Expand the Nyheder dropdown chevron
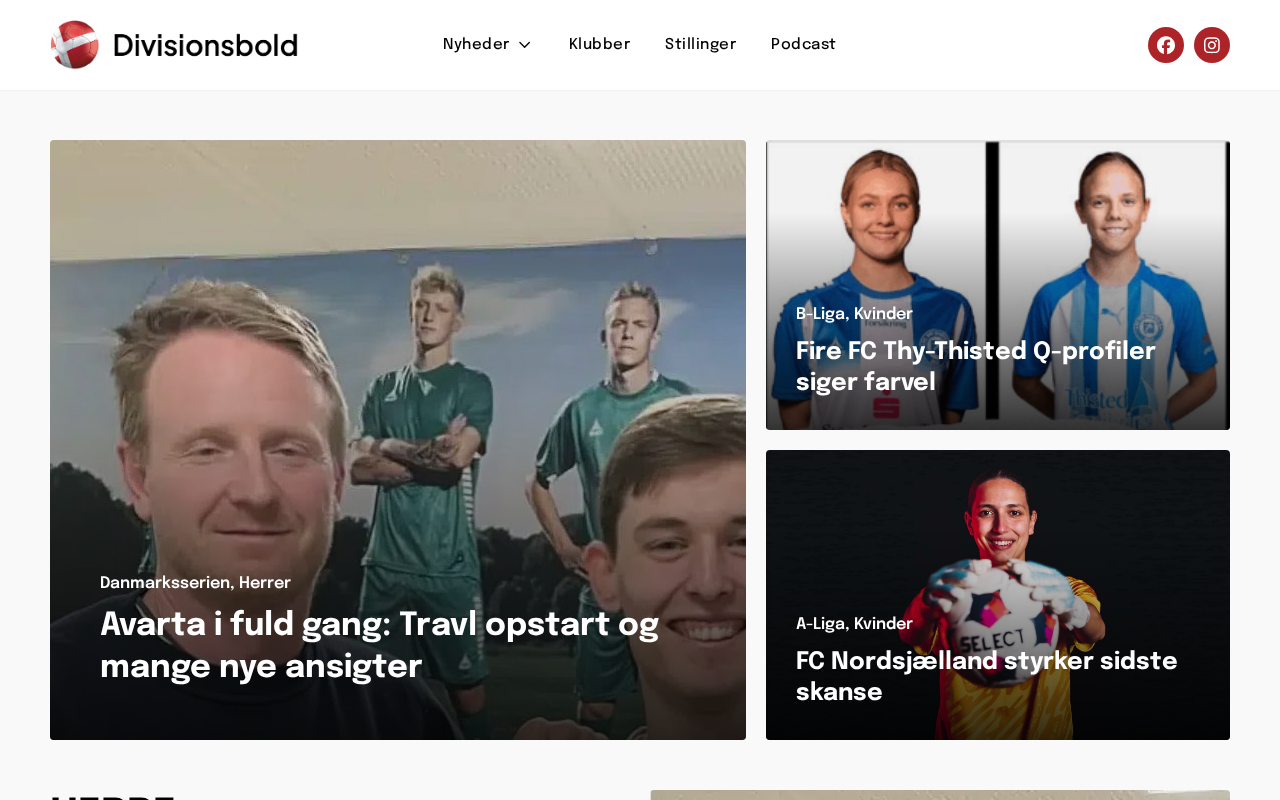Image resolution: width=1280 pixels, height=800 pixels. pos(524,45)
